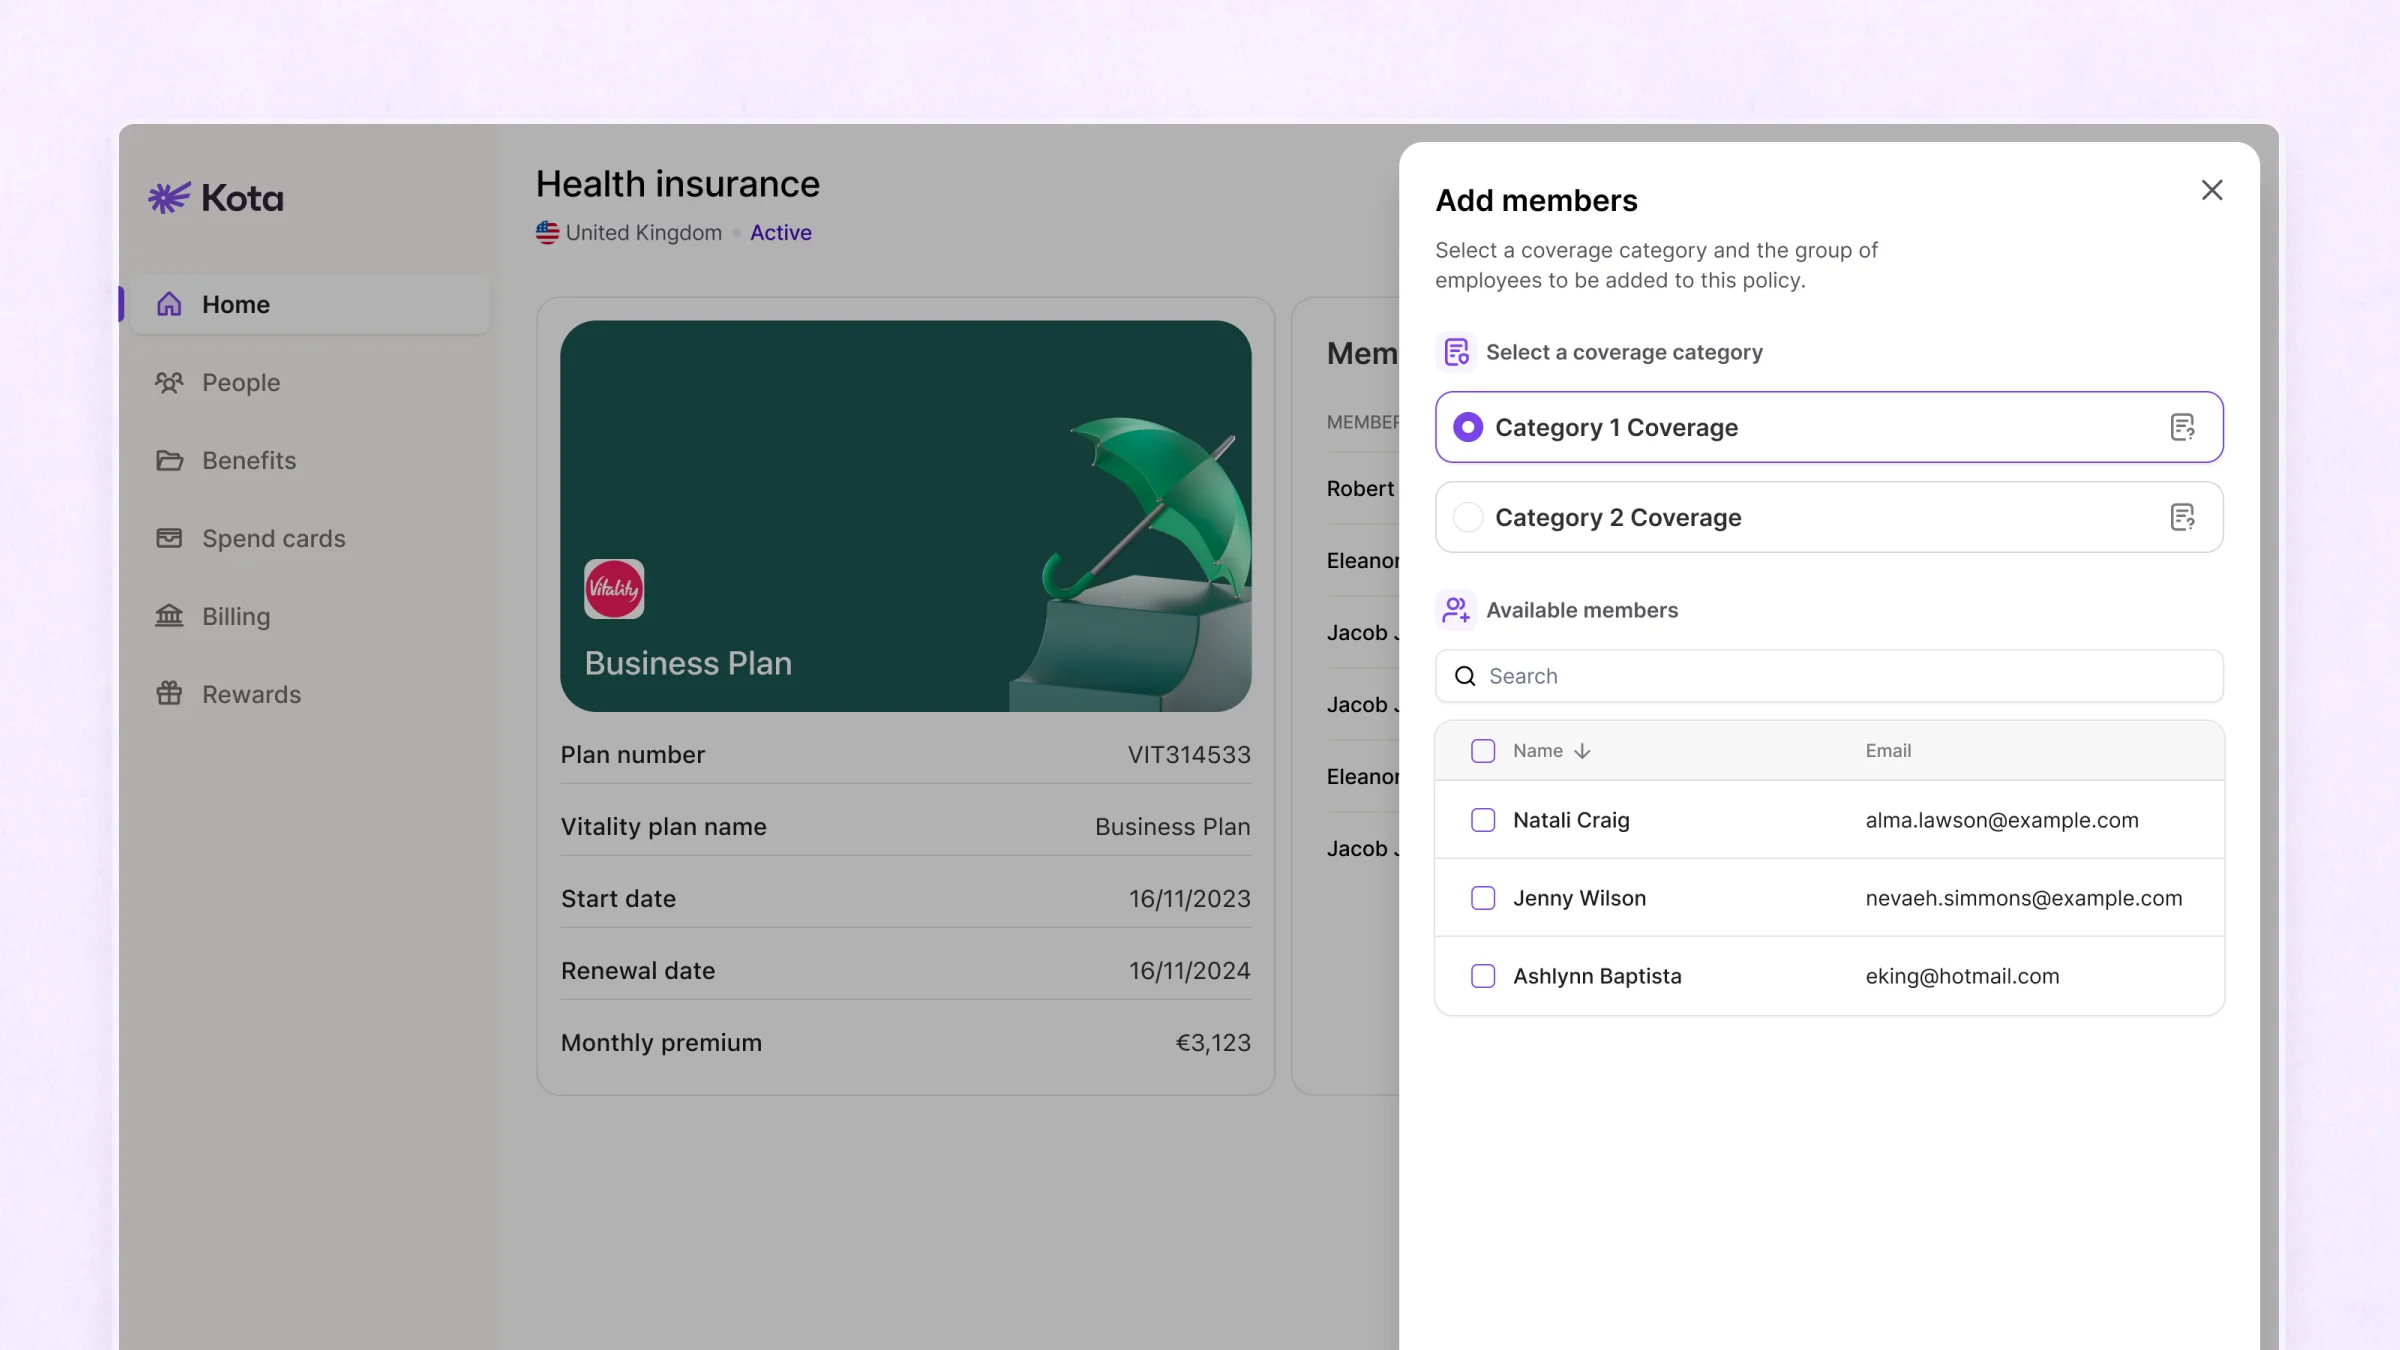Click the search magnifier icon
Image resolution: width=2400 pixels, height=1350 pixels.
click(1465, 677)
